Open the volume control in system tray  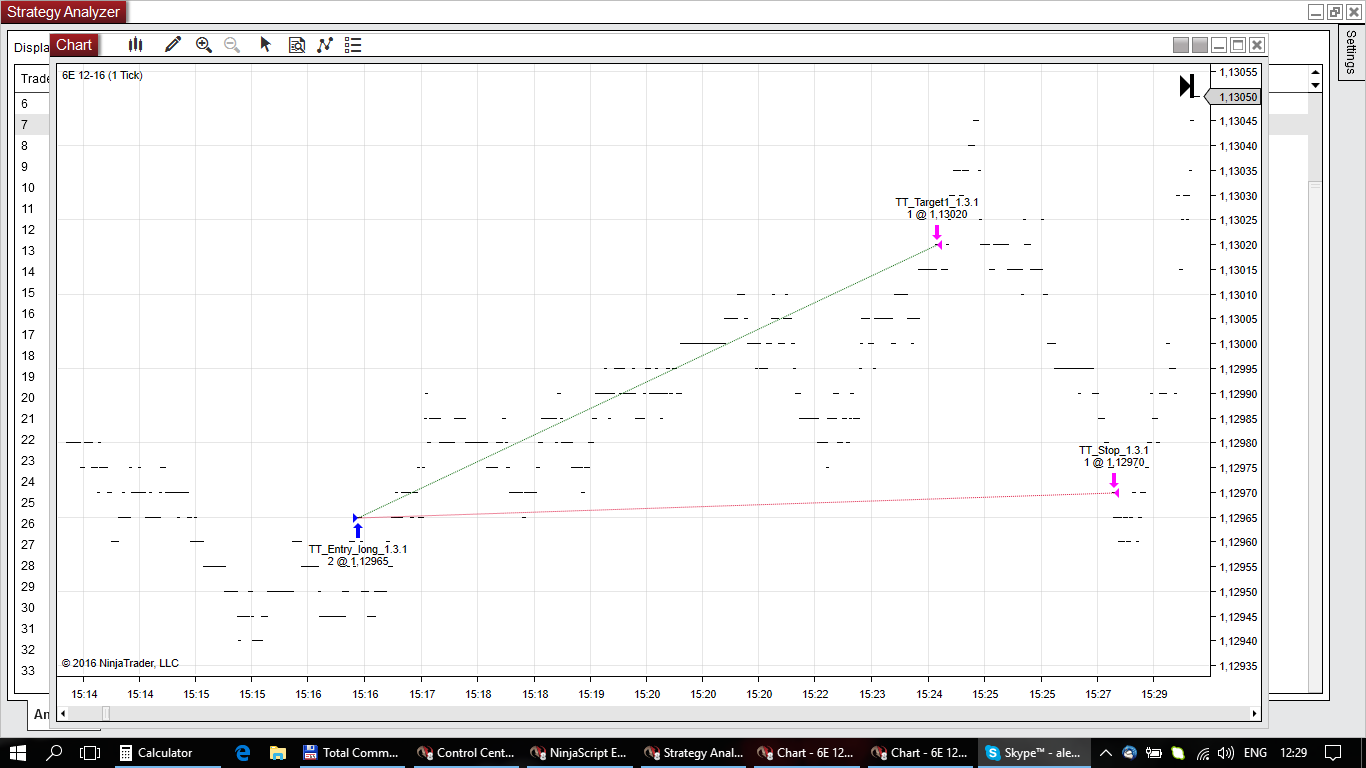click(1226, 753)
